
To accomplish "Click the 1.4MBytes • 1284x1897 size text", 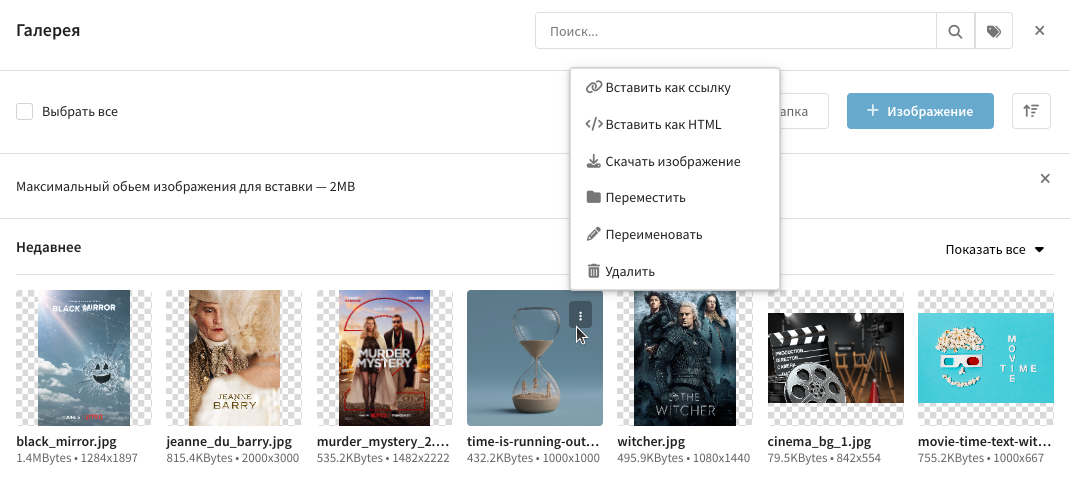I will coord(77,458).
